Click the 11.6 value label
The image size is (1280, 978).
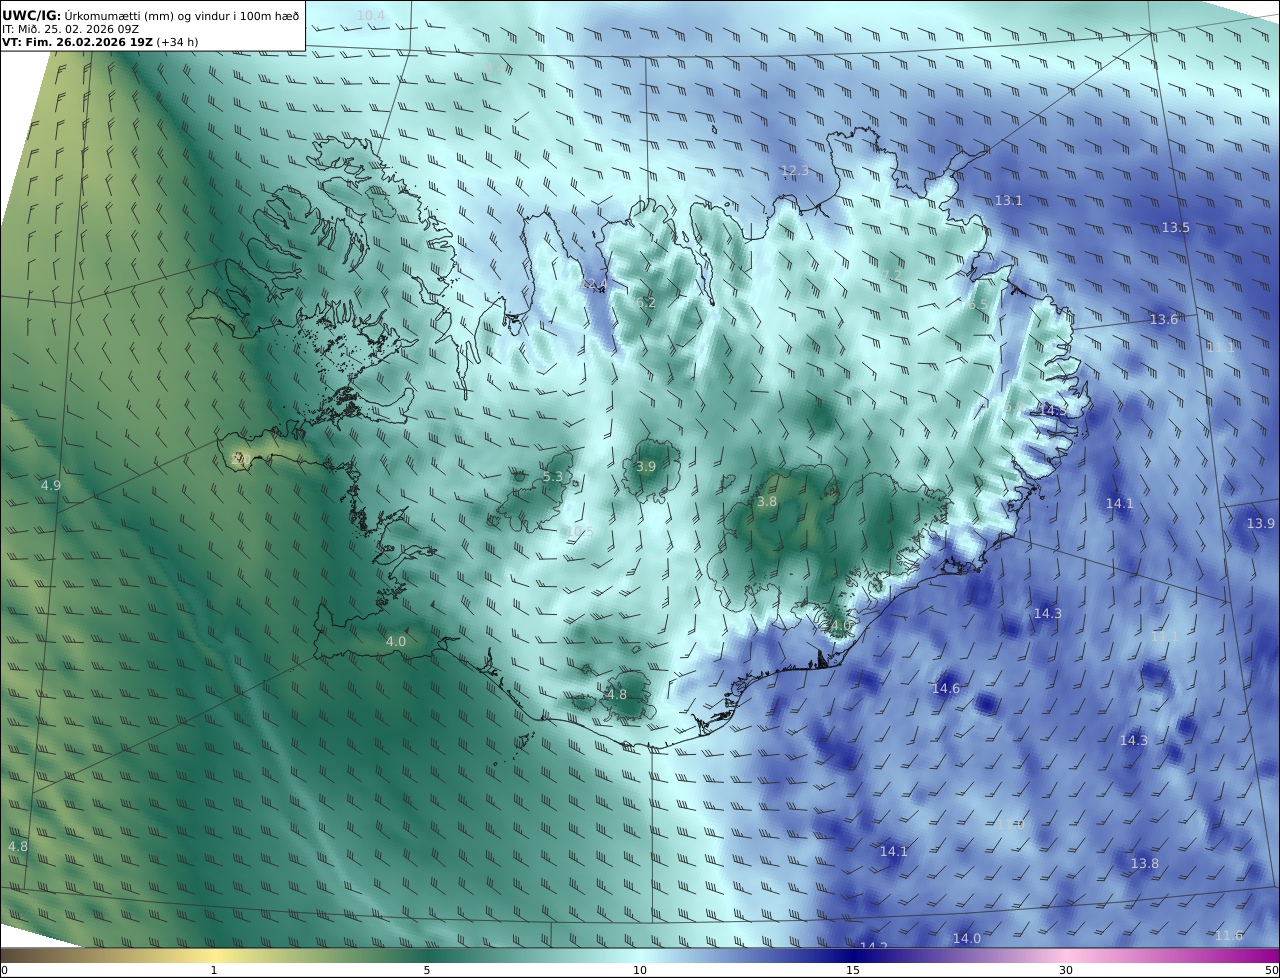click(x=1229, y=936)
